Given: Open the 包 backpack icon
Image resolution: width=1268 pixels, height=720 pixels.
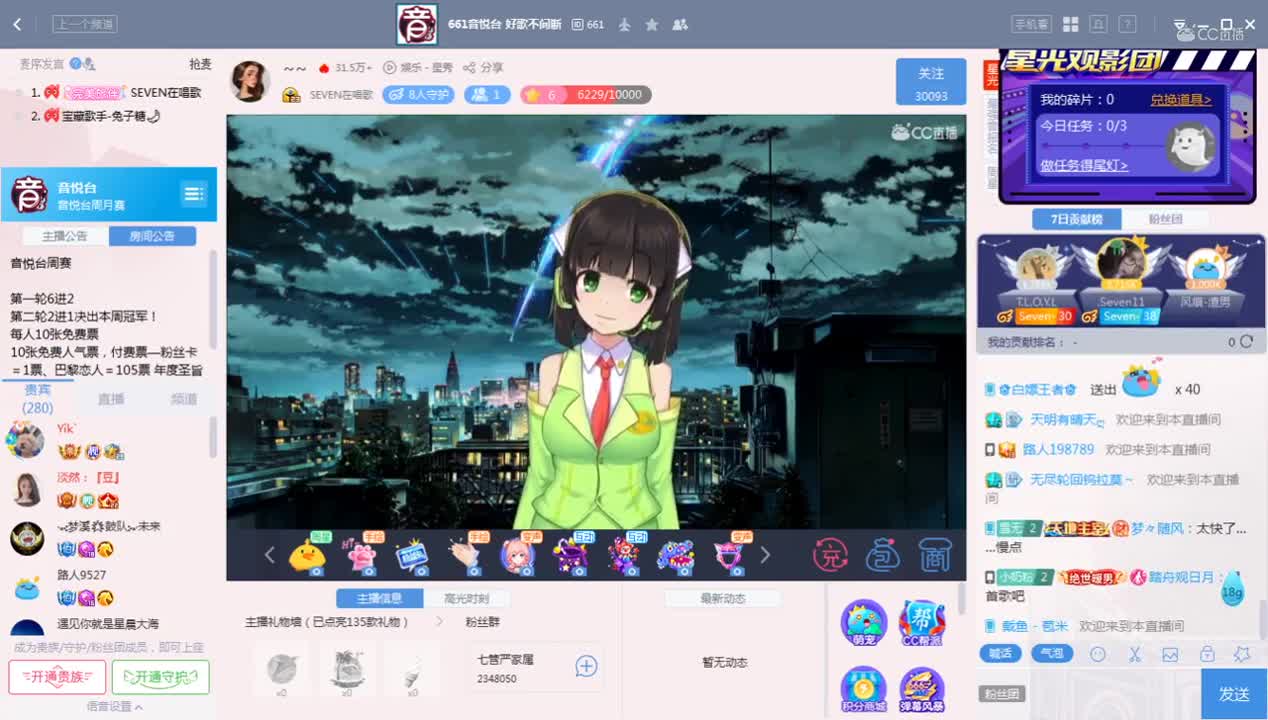Looking at the screenshot, I should [x=882, y=555].
